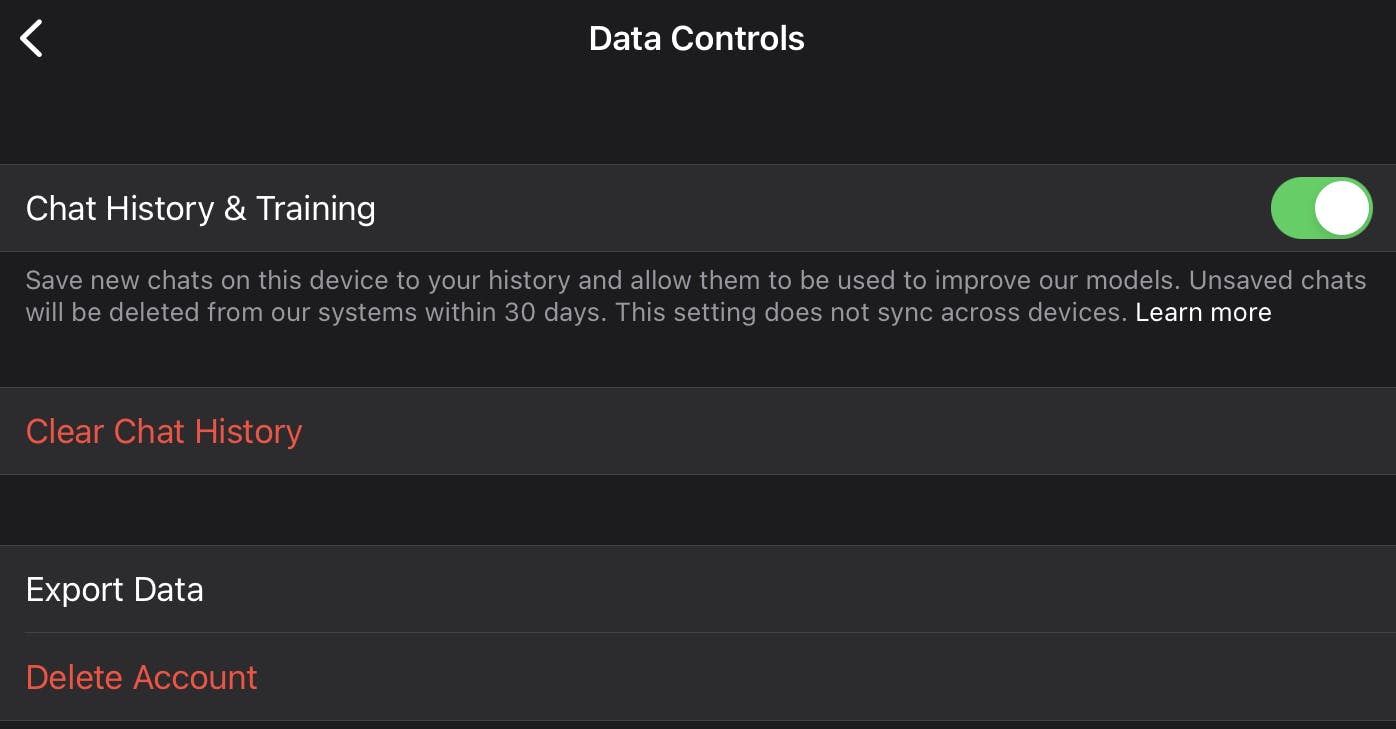Screen dimensions: 1396x729
Task: Tap the back arrow icon
Action: pos(32,39)
